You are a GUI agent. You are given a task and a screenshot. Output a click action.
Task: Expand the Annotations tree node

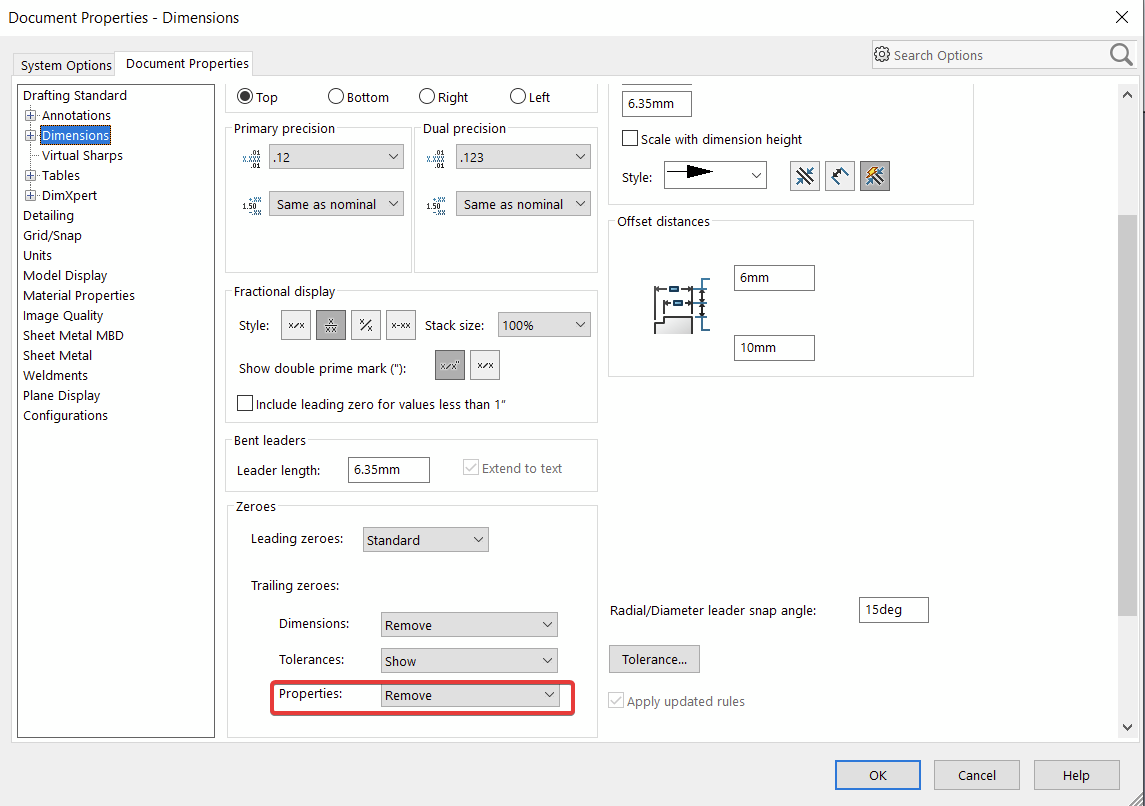click(x=31, y=115)
